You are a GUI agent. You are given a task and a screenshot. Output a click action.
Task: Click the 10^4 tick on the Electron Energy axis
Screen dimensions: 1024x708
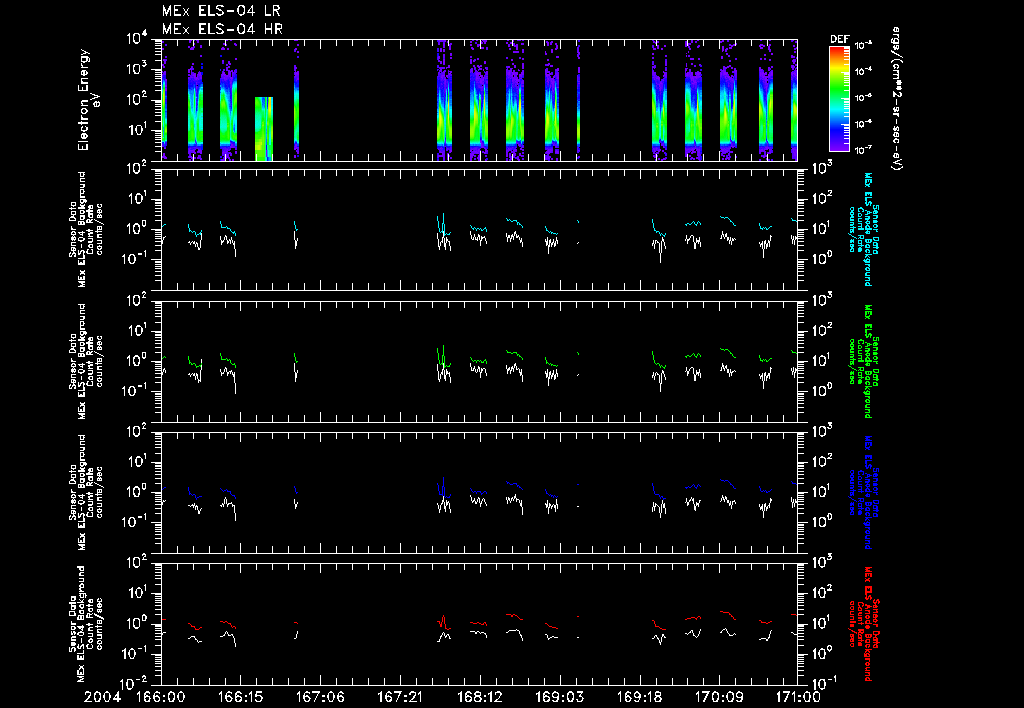137,38
